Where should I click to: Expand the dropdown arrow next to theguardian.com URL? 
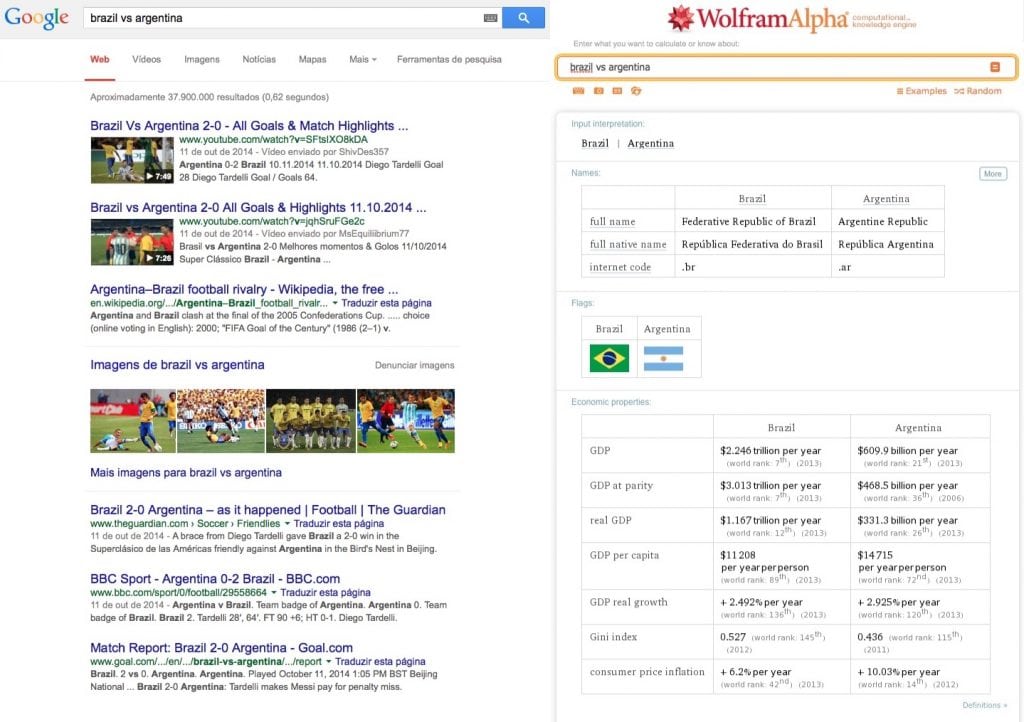pos(287,524)
